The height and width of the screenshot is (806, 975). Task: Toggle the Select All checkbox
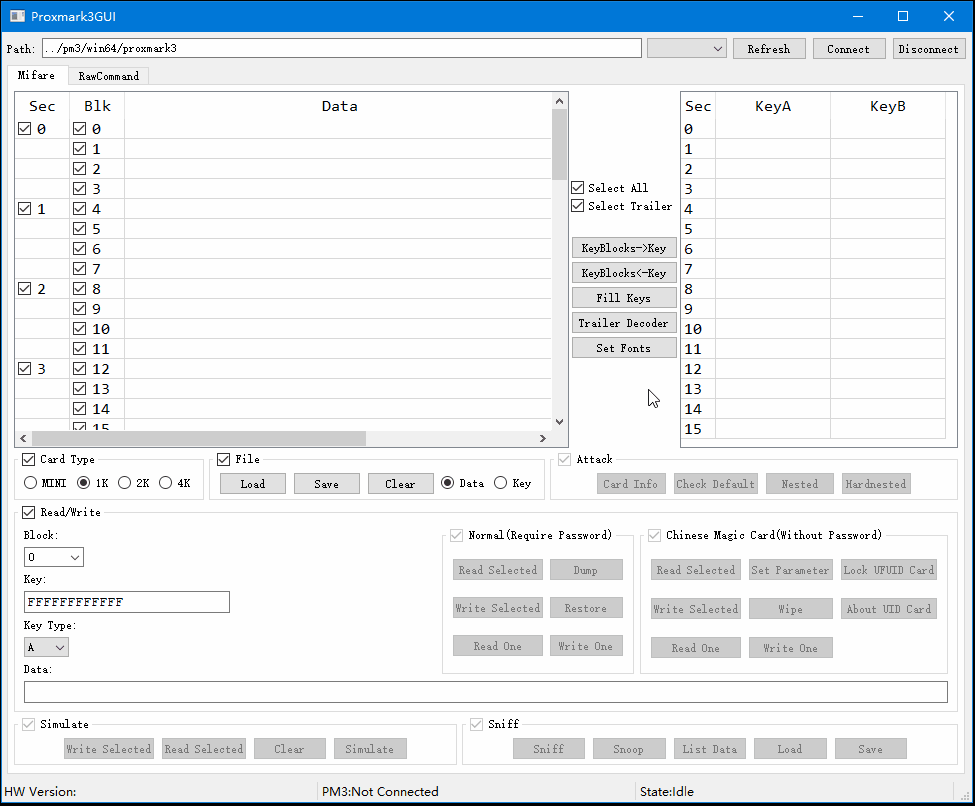tap(578, 188)
